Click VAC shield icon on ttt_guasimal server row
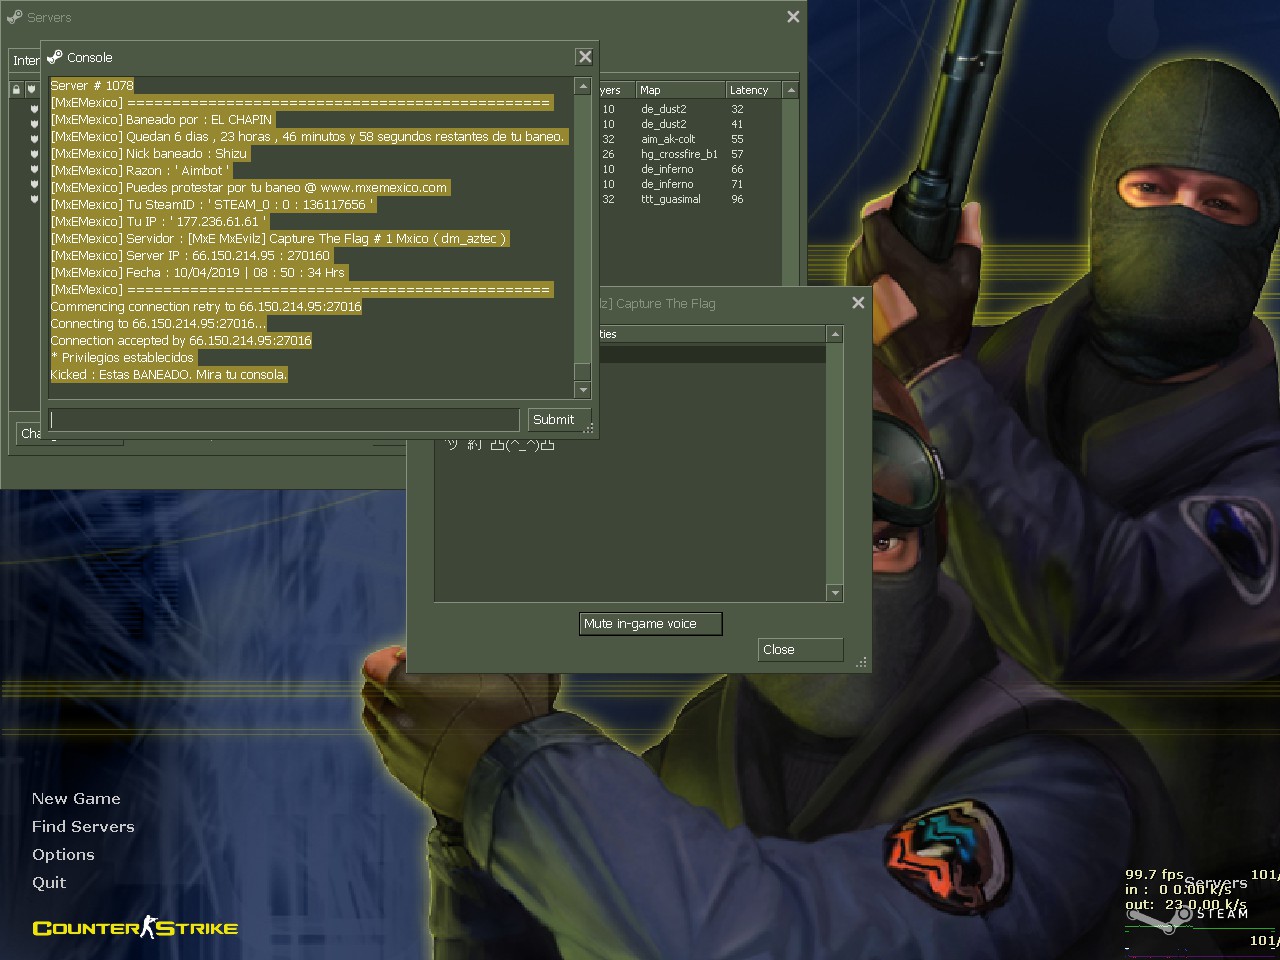 pyautogui.click(x=34, y=199)
